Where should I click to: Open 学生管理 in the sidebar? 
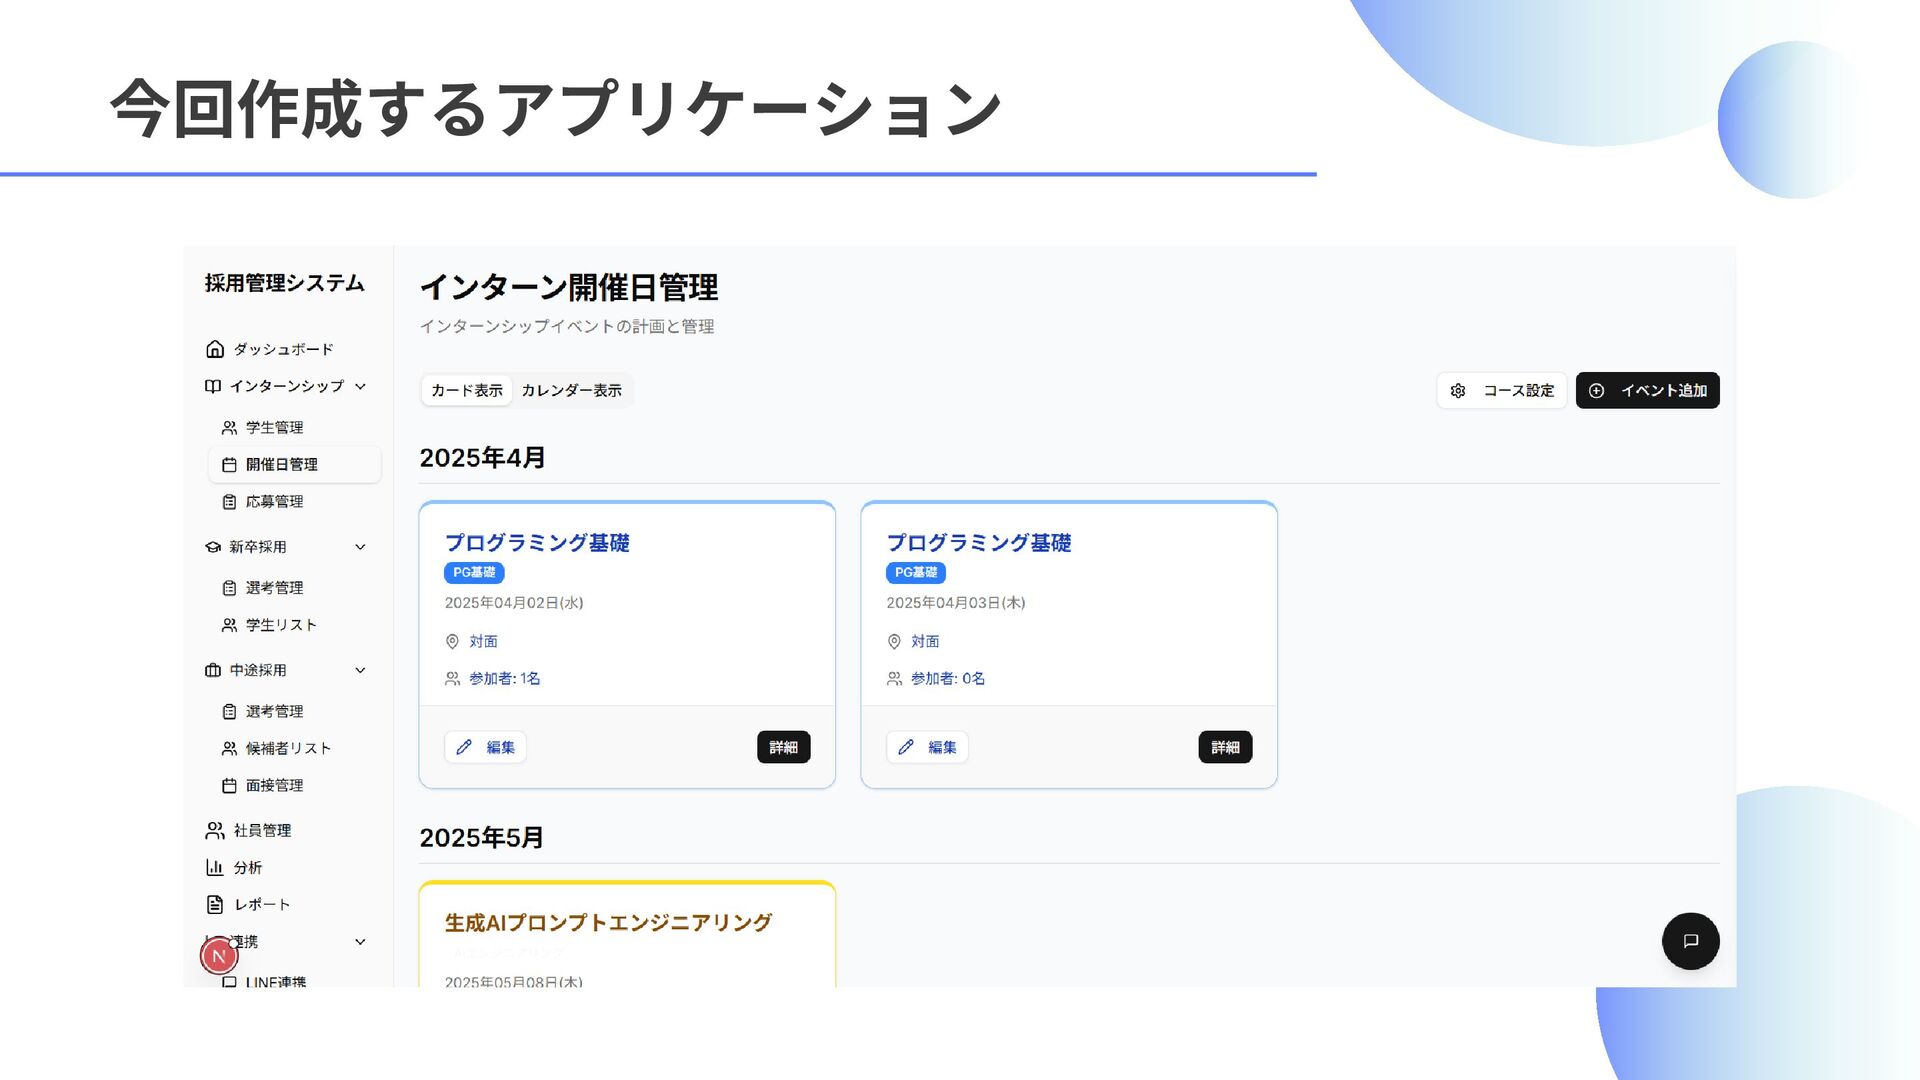coord(274,427)
